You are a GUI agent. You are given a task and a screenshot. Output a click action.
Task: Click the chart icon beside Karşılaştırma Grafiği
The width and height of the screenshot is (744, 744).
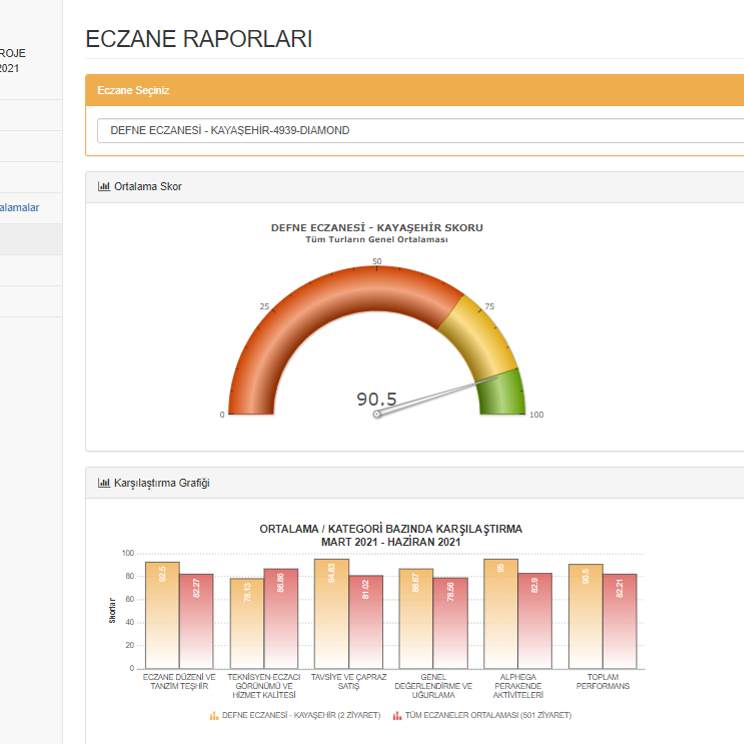(103, 483)
